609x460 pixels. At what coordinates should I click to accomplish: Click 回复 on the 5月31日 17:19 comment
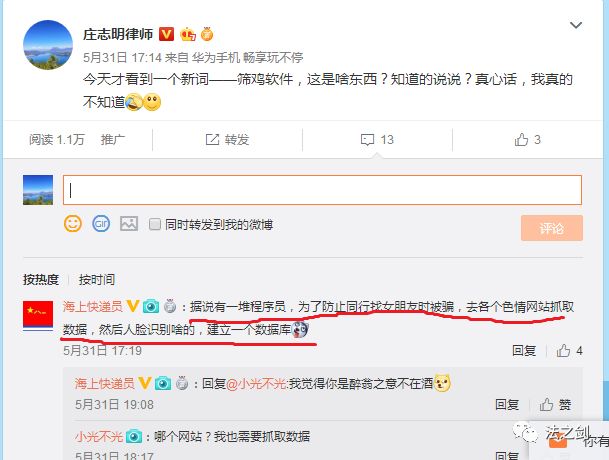pos(524,350)
